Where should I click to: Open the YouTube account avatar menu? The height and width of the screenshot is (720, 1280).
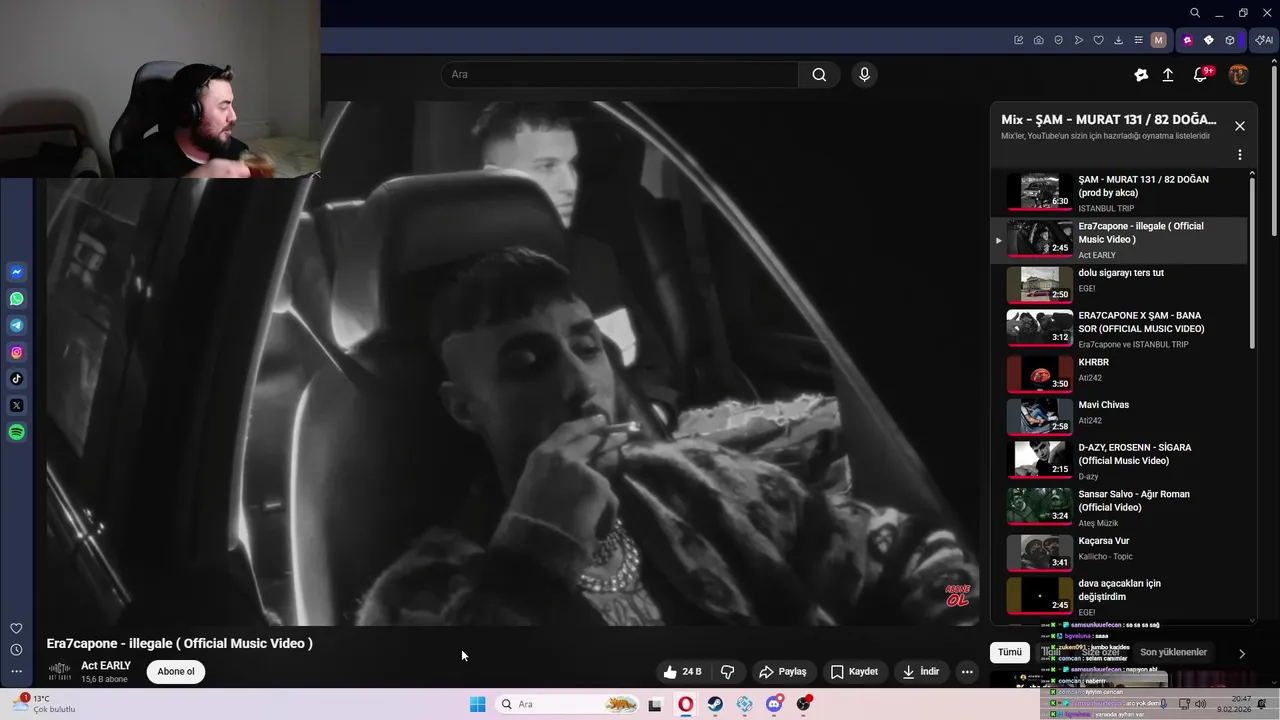coord(1238,75)
